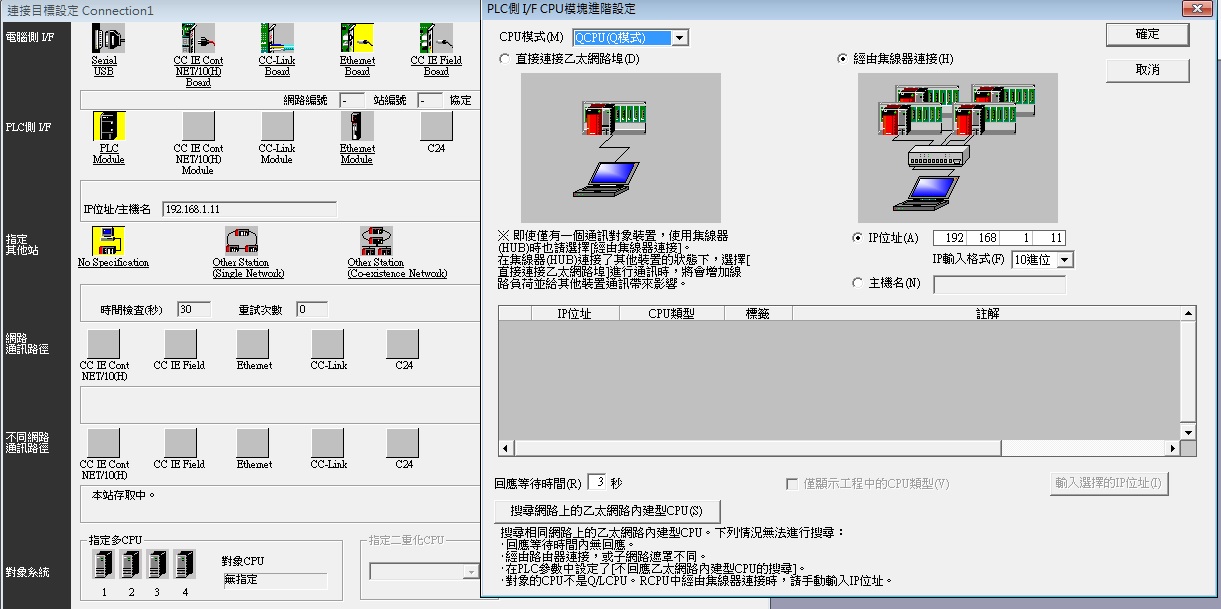Click the 確定 button
1221x609 pixels.
[x=1147, y=34]
